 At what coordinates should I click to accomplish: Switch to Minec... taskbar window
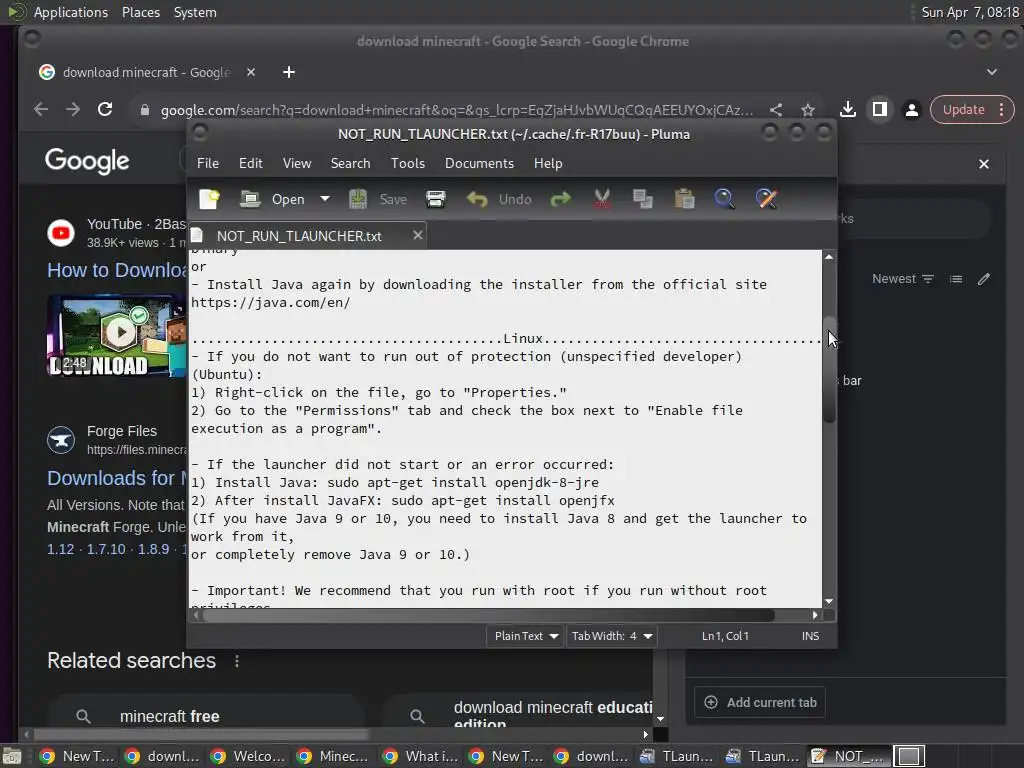(334, 756)
